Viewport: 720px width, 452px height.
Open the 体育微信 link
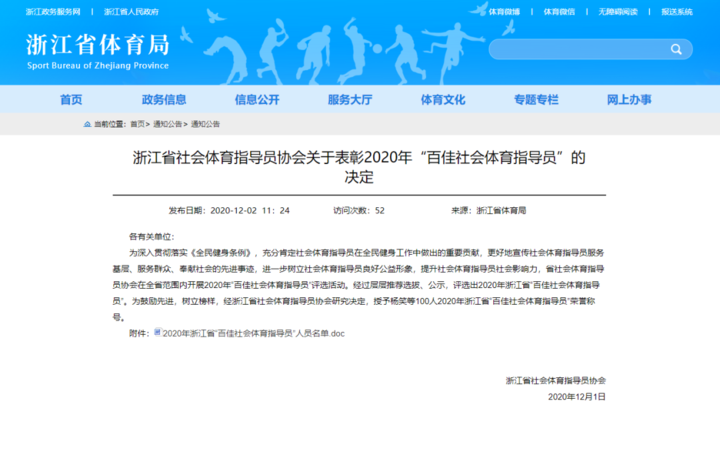point(558,12)
